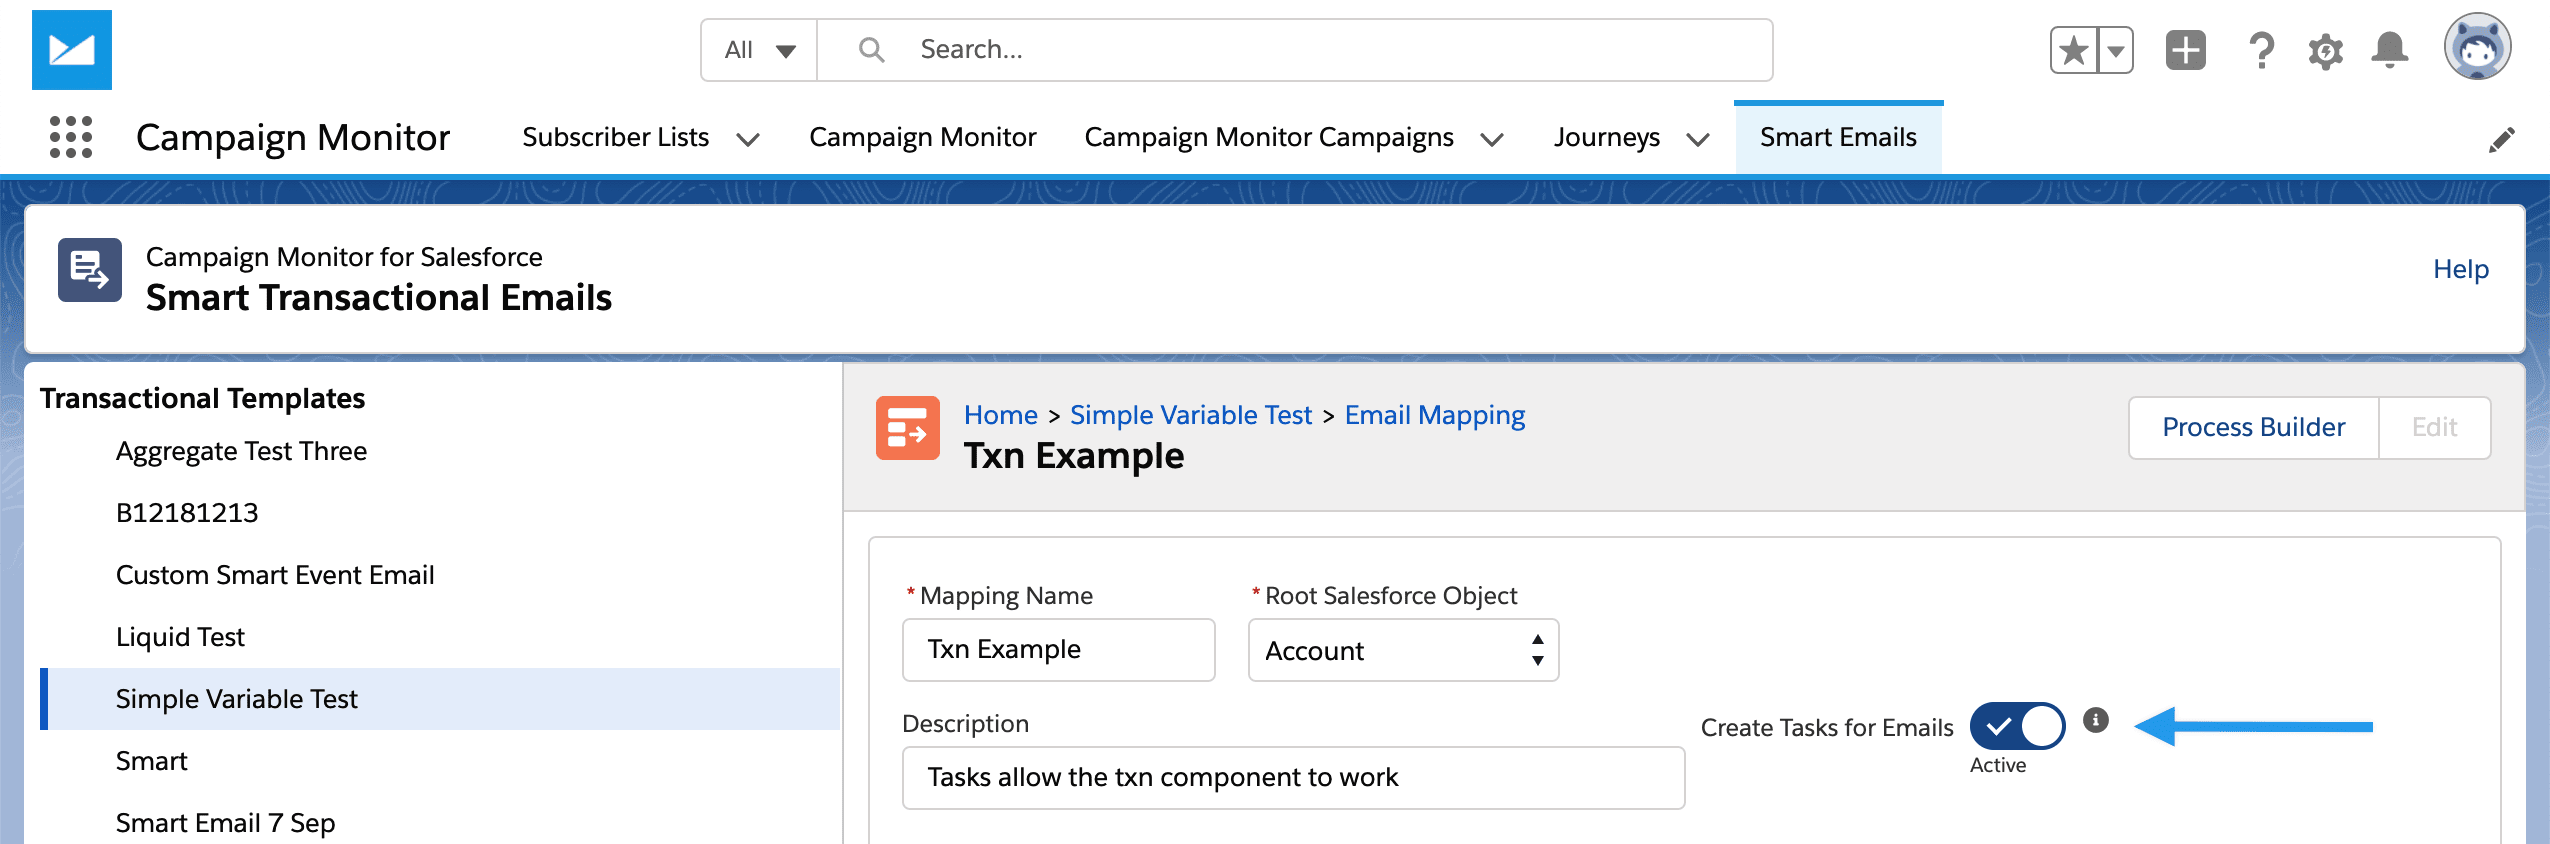Click the Help link

(2460, 269)
